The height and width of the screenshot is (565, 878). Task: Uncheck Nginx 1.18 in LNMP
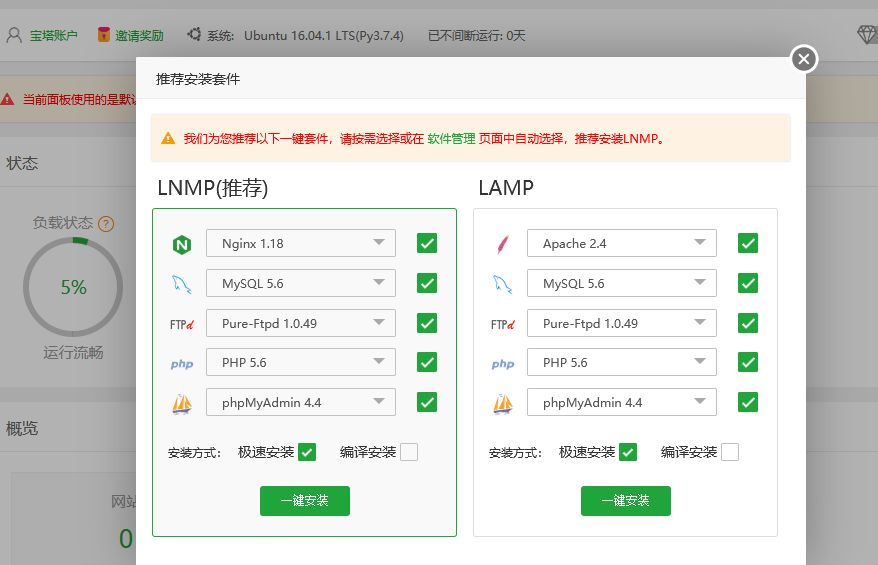click(x=427, y=244)
